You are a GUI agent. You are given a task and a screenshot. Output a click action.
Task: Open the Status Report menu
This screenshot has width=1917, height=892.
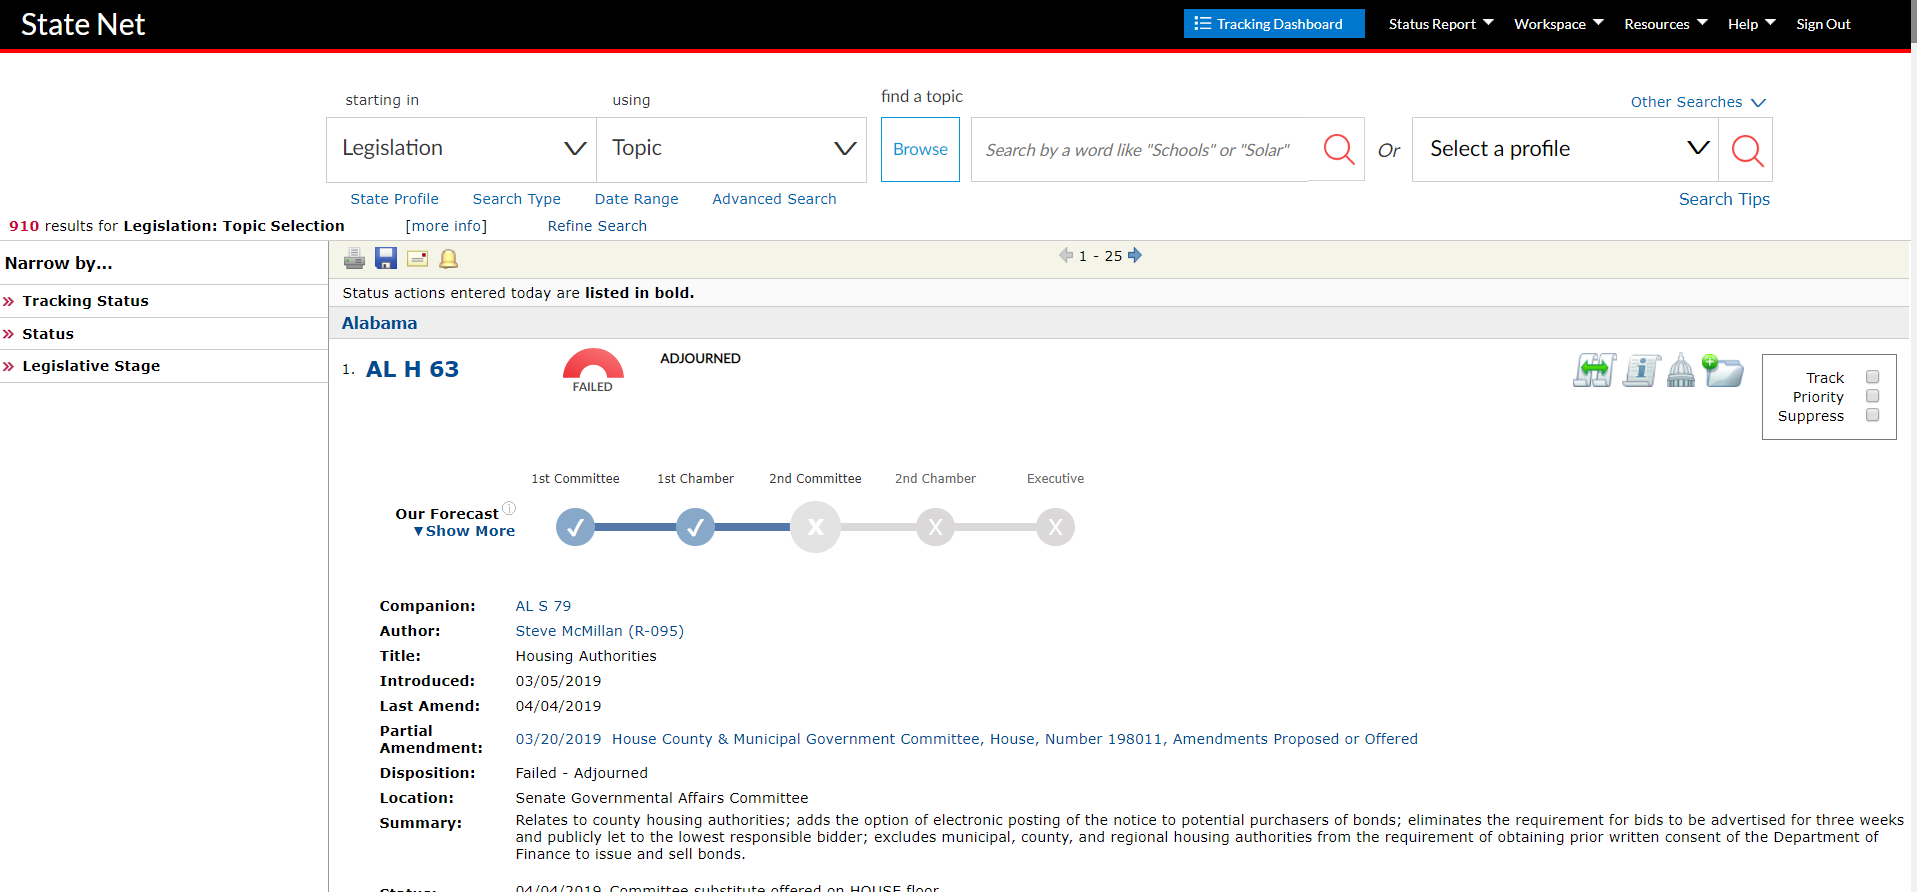[x=1440, y=24]
